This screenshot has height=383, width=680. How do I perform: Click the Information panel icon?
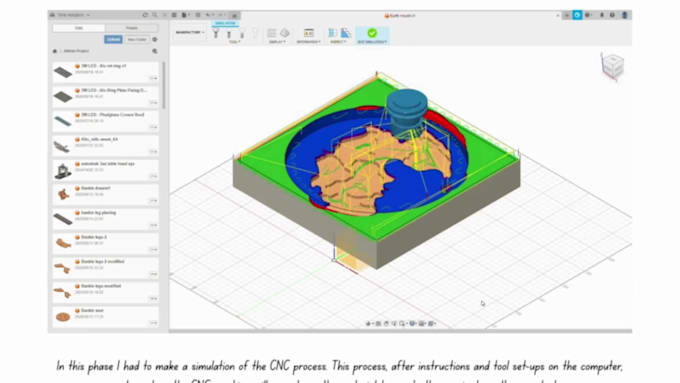pos(309,33)
